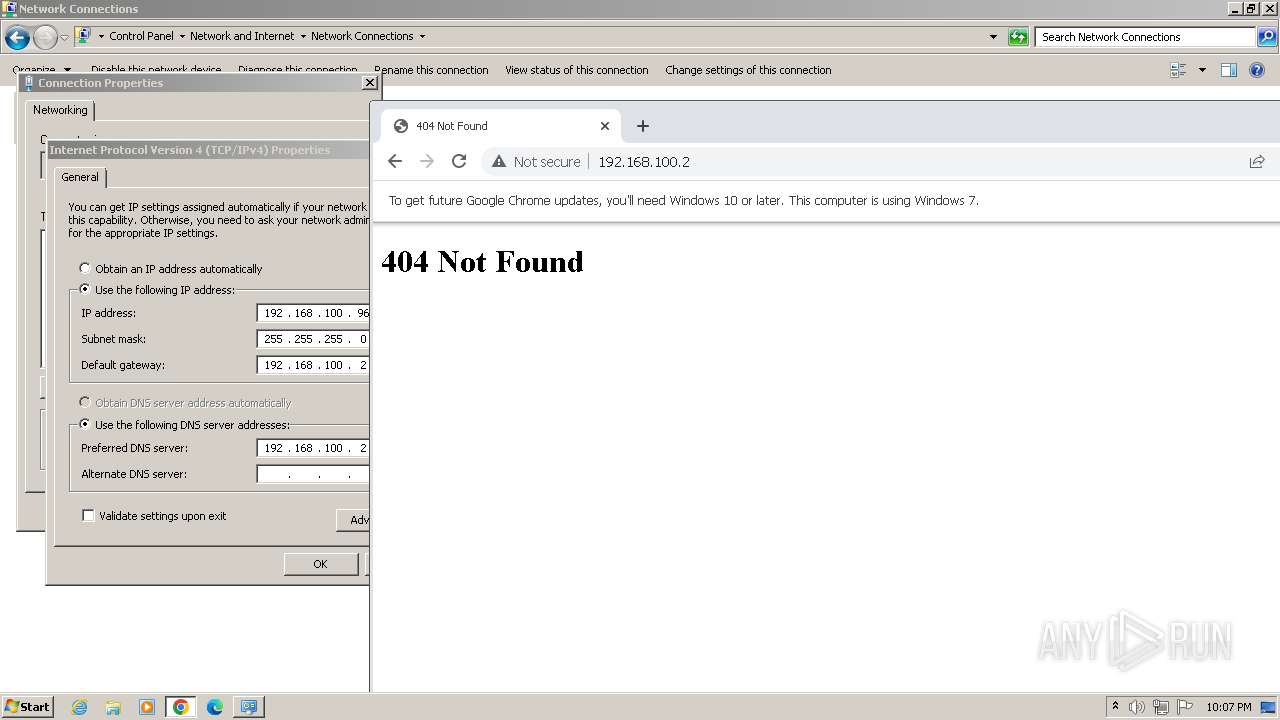Switch to Chrome taskbar button
The width and height of the screenshot is (1280, 720).
coord(181,707)
